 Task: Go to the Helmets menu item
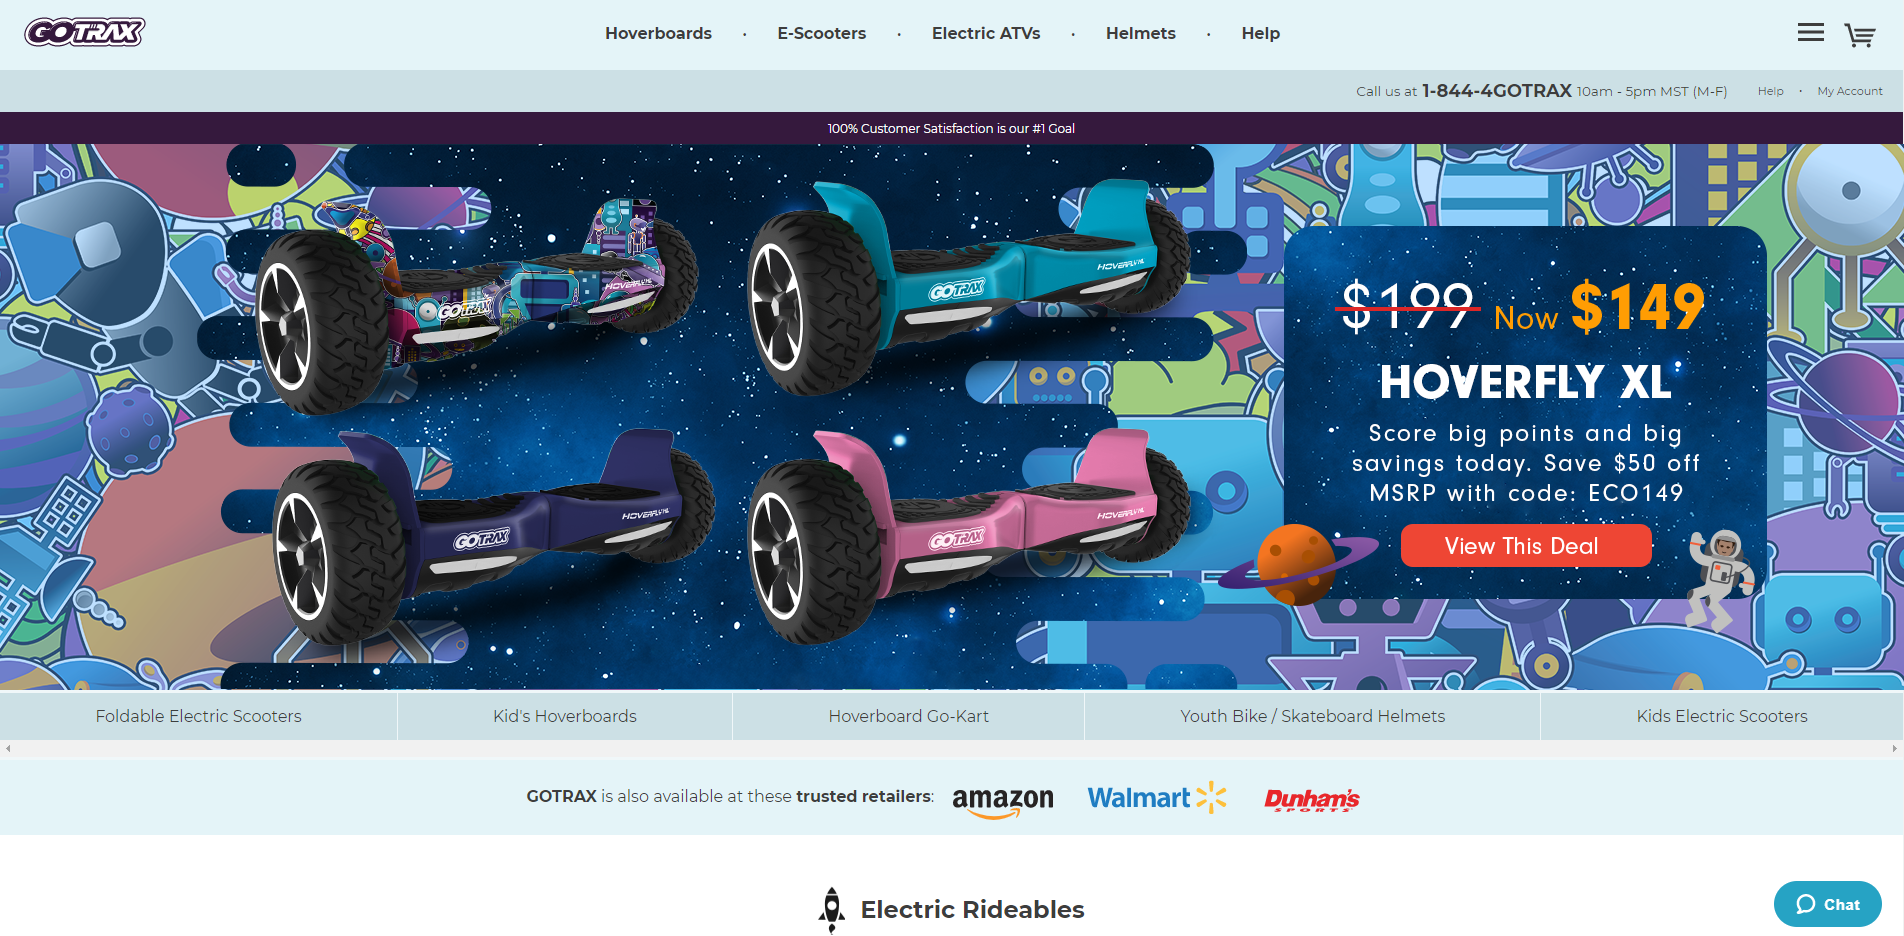(1141, 33)
